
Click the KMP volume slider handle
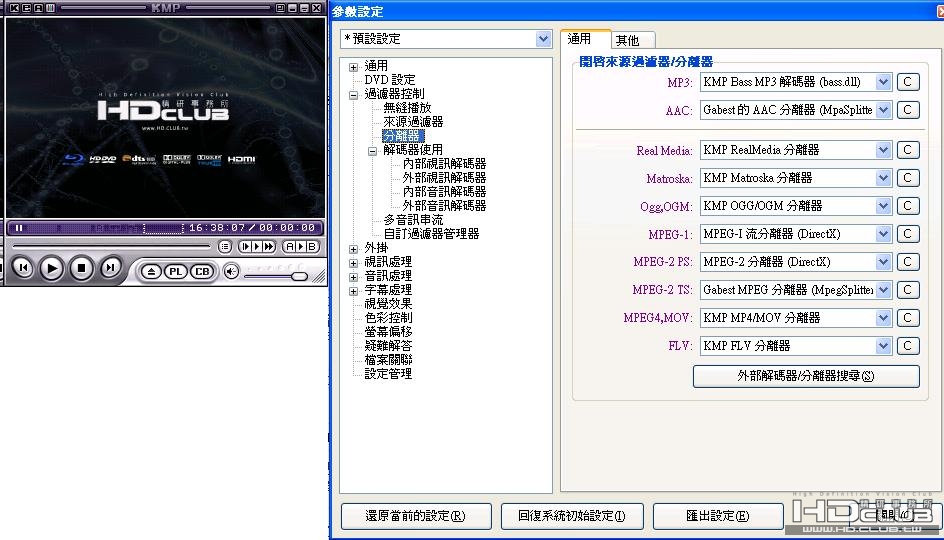coord(299,276)
